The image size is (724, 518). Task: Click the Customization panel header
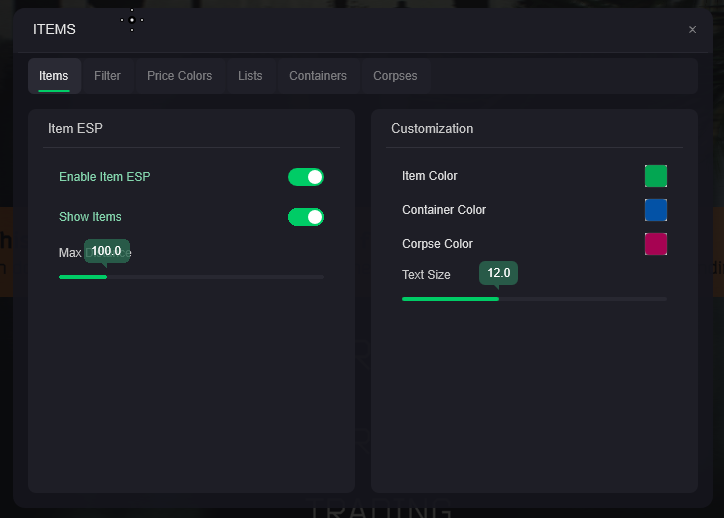coord(432,129)
